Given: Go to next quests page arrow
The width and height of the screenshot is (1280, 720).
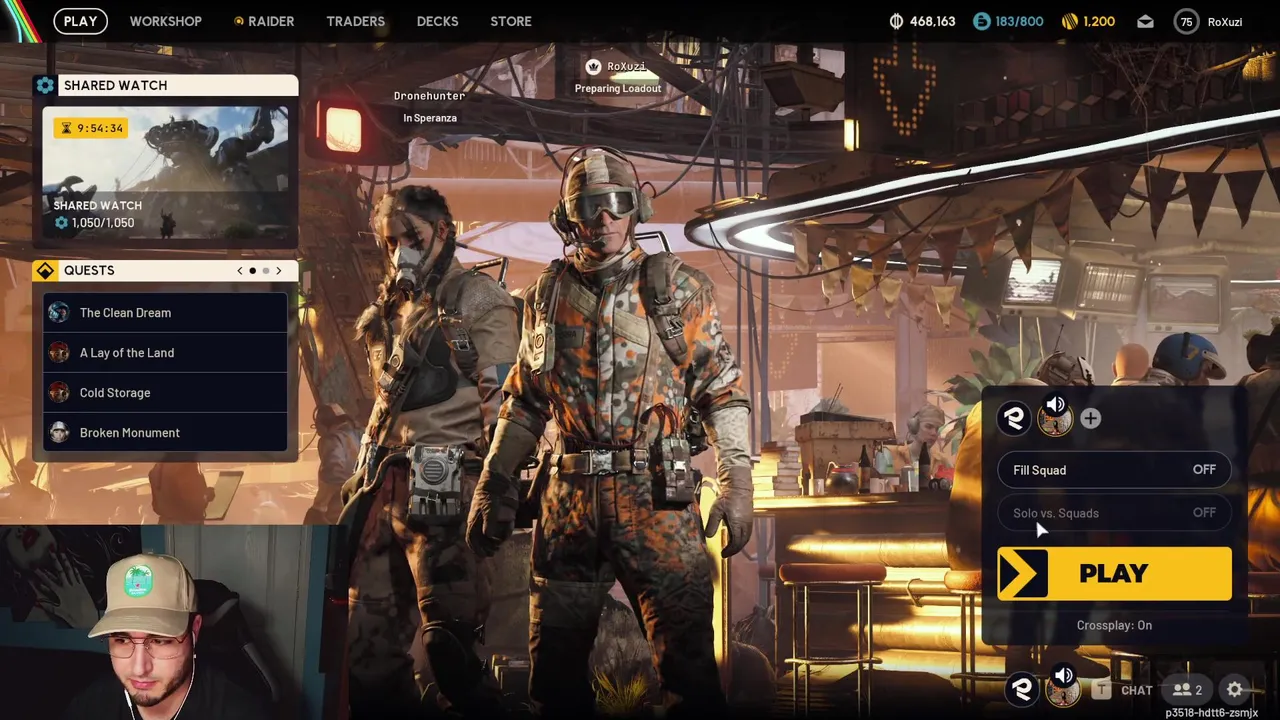Looking at the screenshot, I should 279,271.
